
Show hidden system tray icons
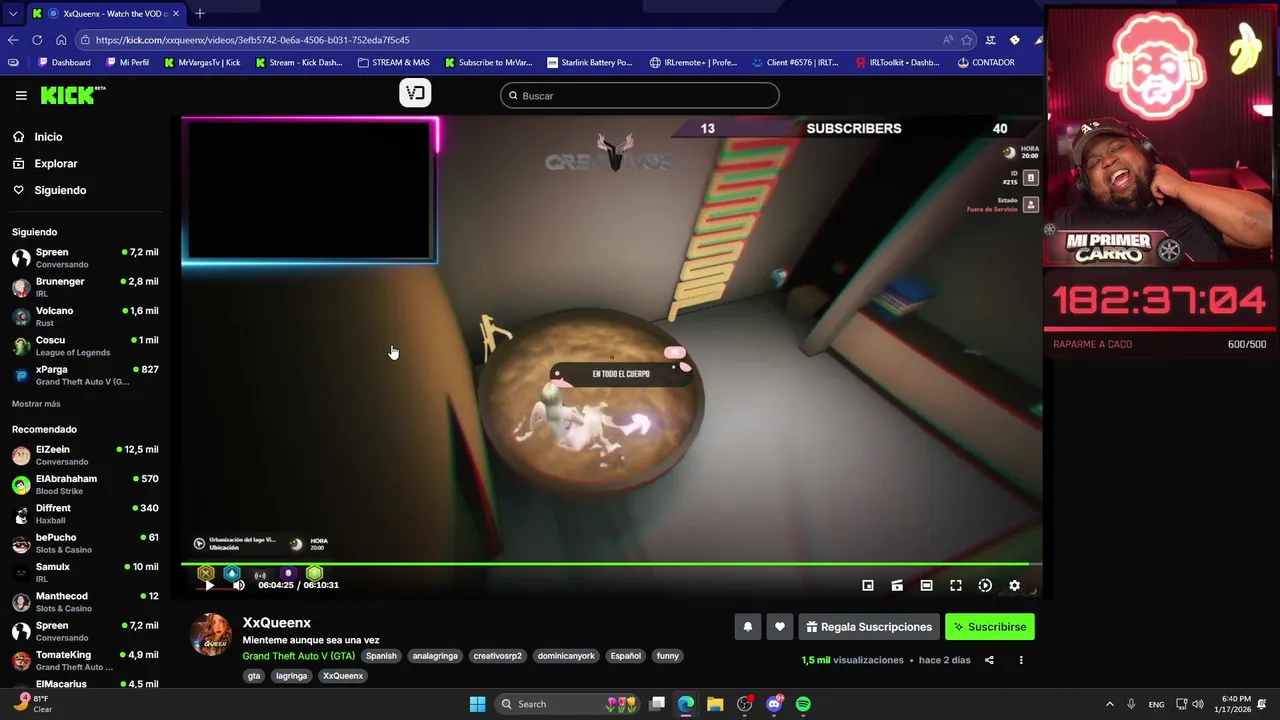pyautogui.click(x=1109, y=704)
